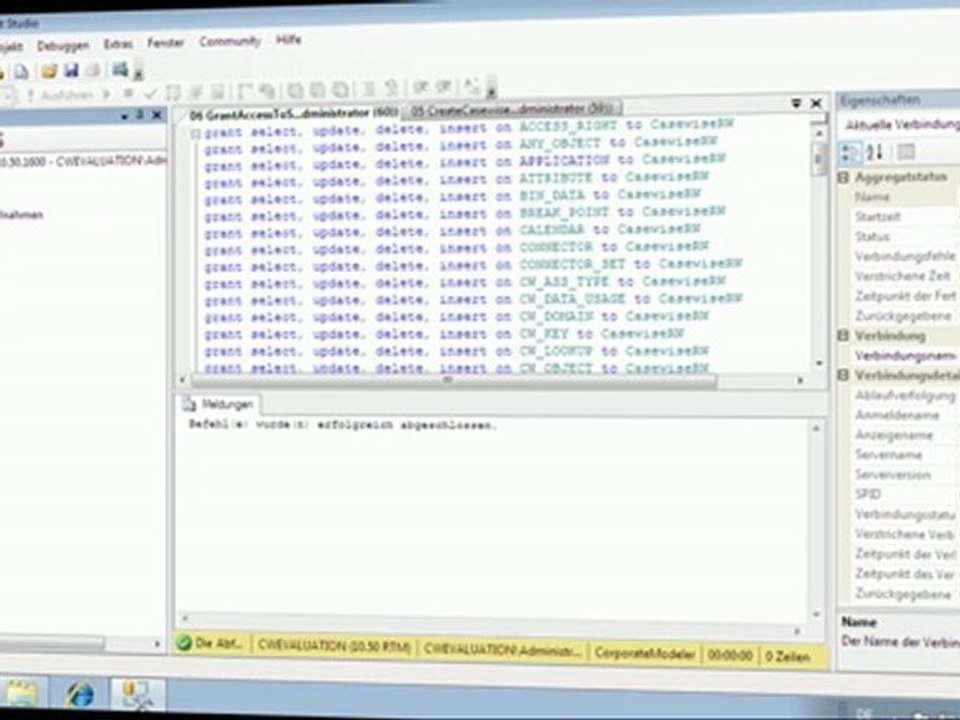Click the Cancel Executing Query stop icon

point(129,94)
